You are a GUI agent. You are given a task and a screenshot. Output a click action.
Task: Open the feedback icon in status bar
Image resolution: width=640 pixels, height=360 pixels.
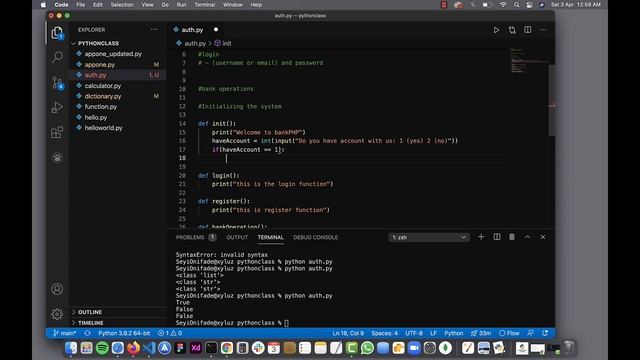pos(530,333)
